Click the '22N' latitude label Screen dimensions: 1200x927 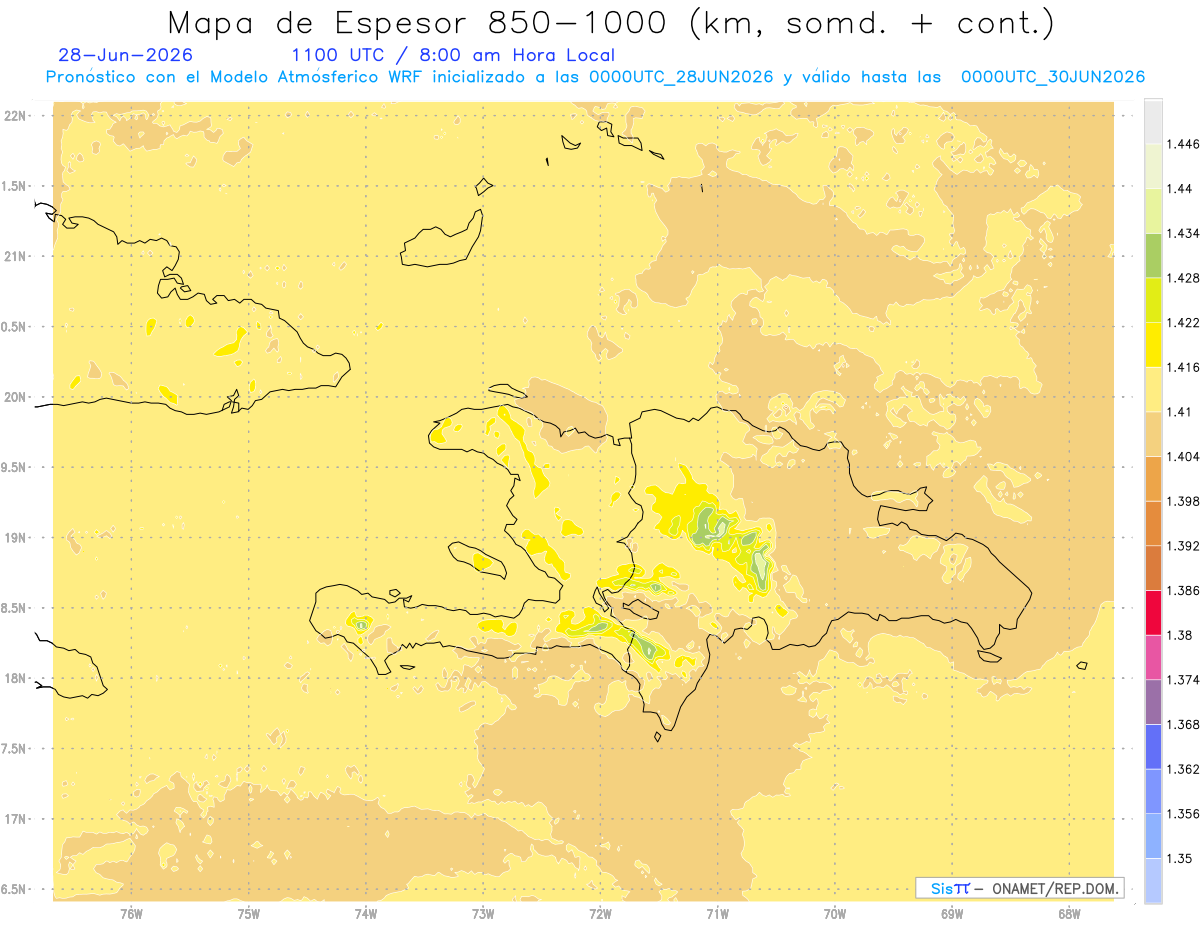(15, 116)
